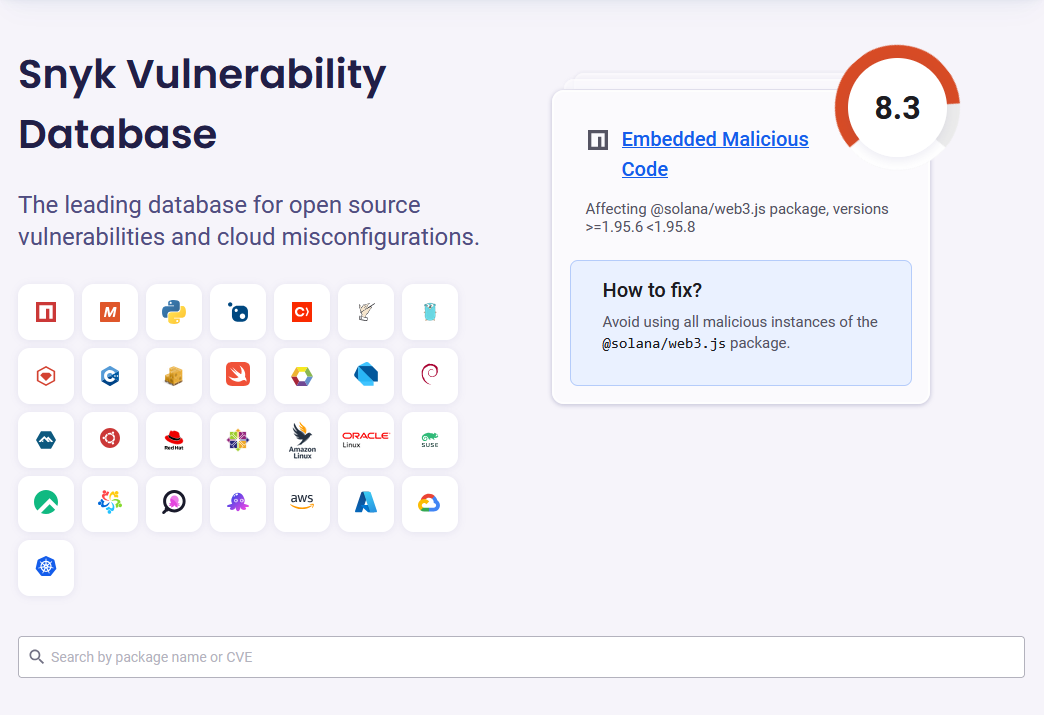The image size is (1044, 715).
Task: Open the Oracle Linux tile
Action: (x=366, y=439)
